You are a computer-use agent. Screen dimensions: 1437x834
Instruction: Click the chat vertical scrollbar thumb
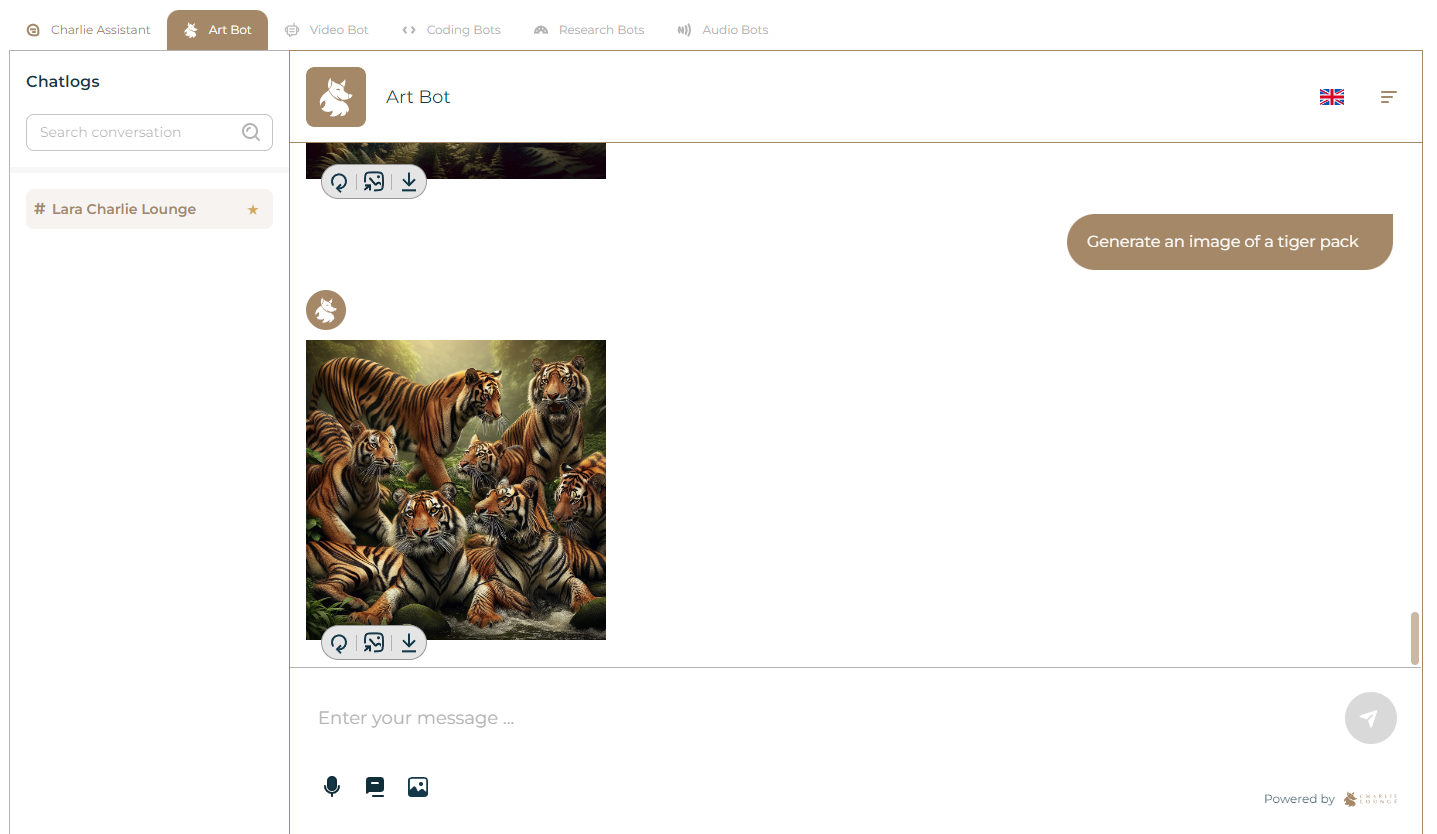pos(1415,638)
